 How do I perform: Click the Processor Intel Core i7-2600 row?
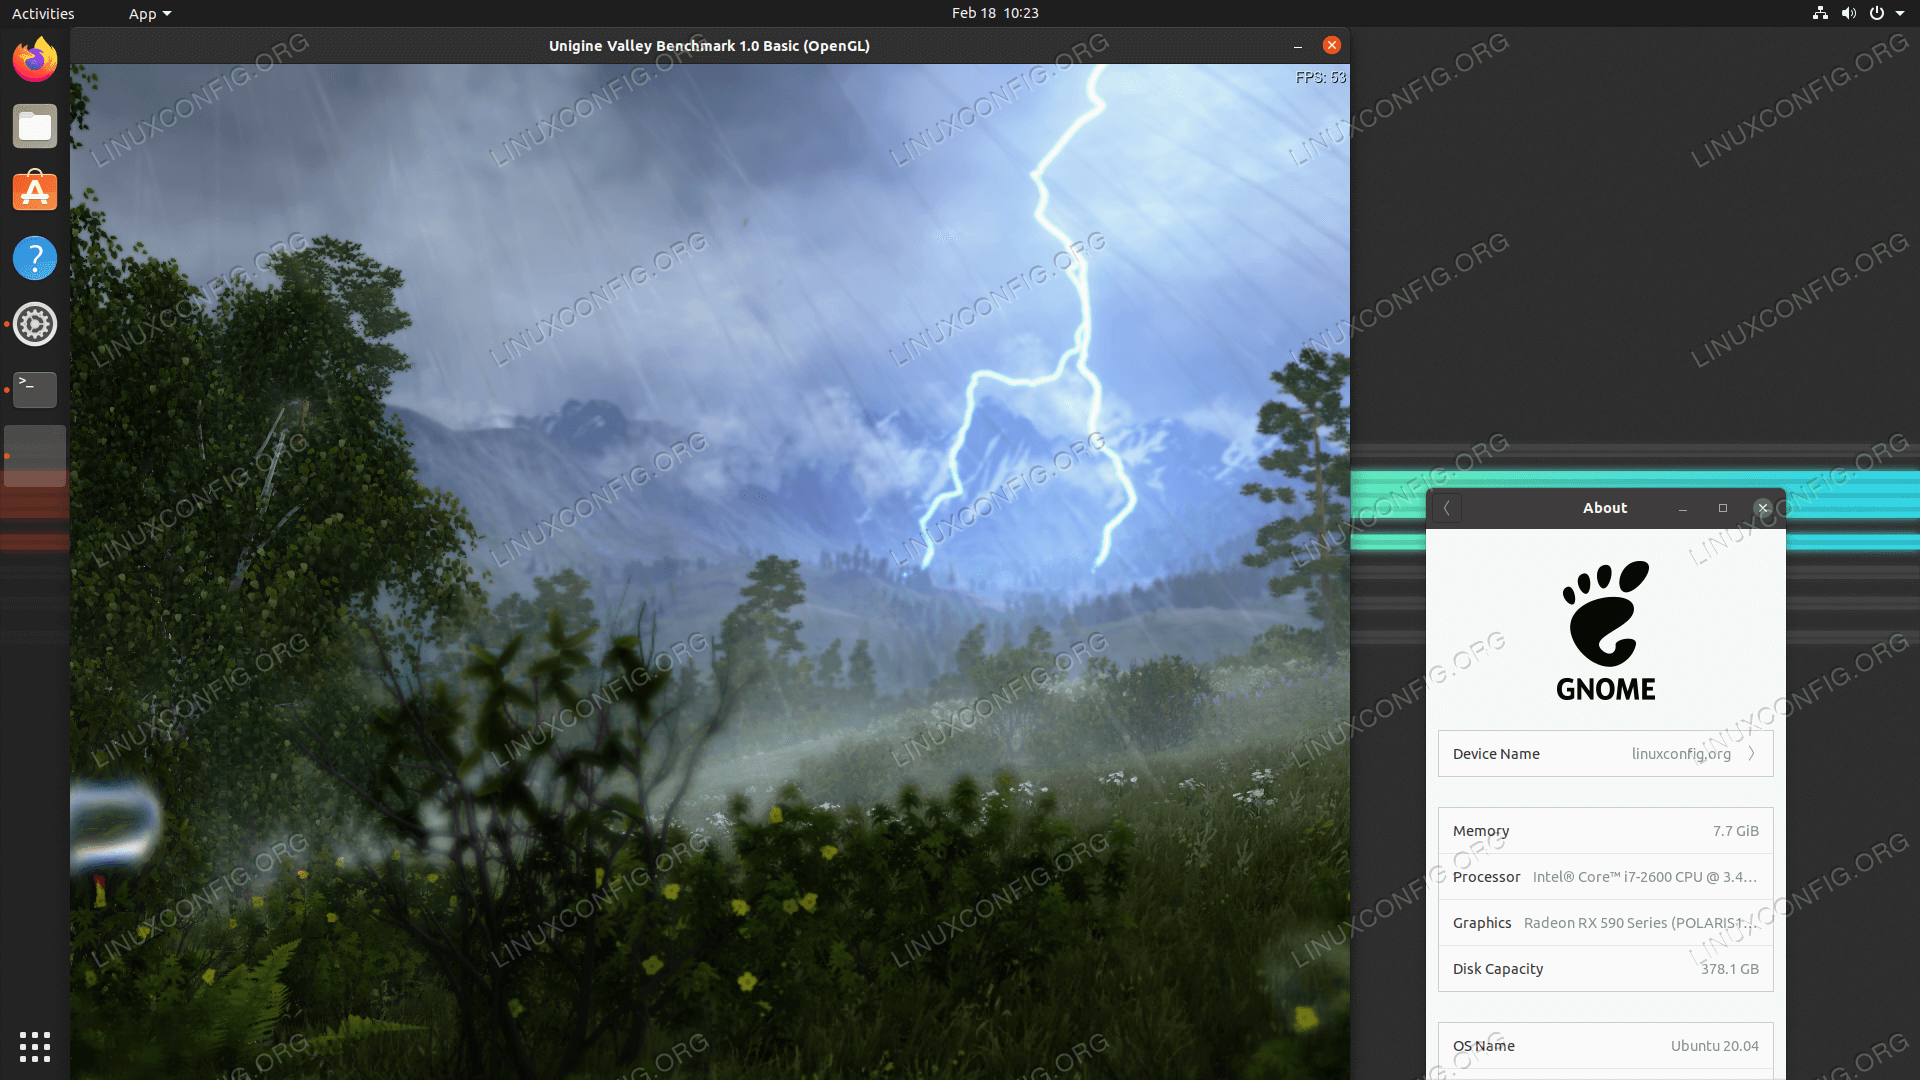(1605, 877)
